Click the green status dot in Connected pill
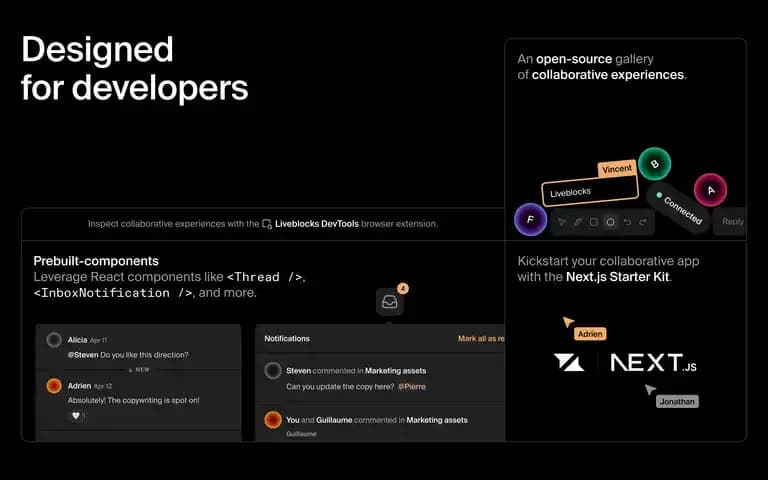This screenshot has height=480, width=768. click(x=659, y=195)
